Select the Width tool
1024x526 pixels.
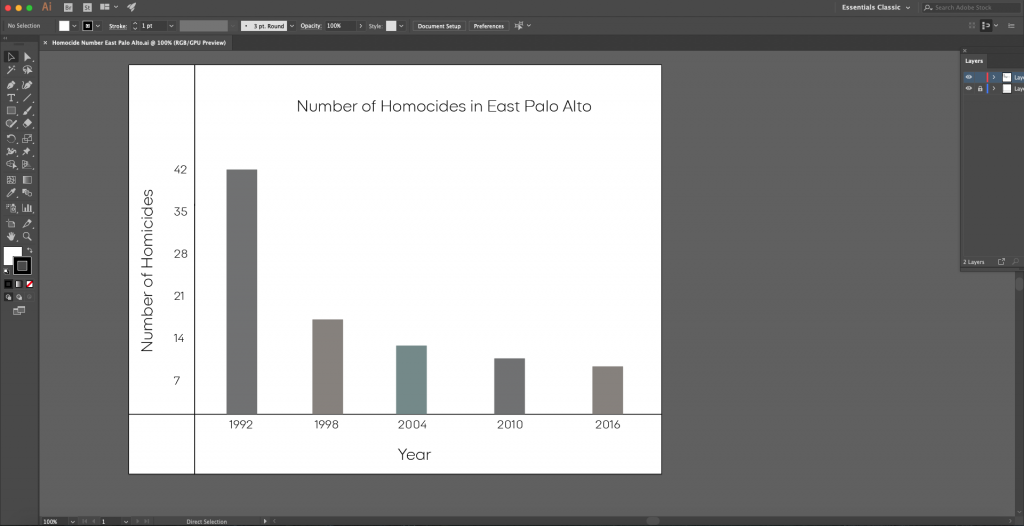pos(11,152)
